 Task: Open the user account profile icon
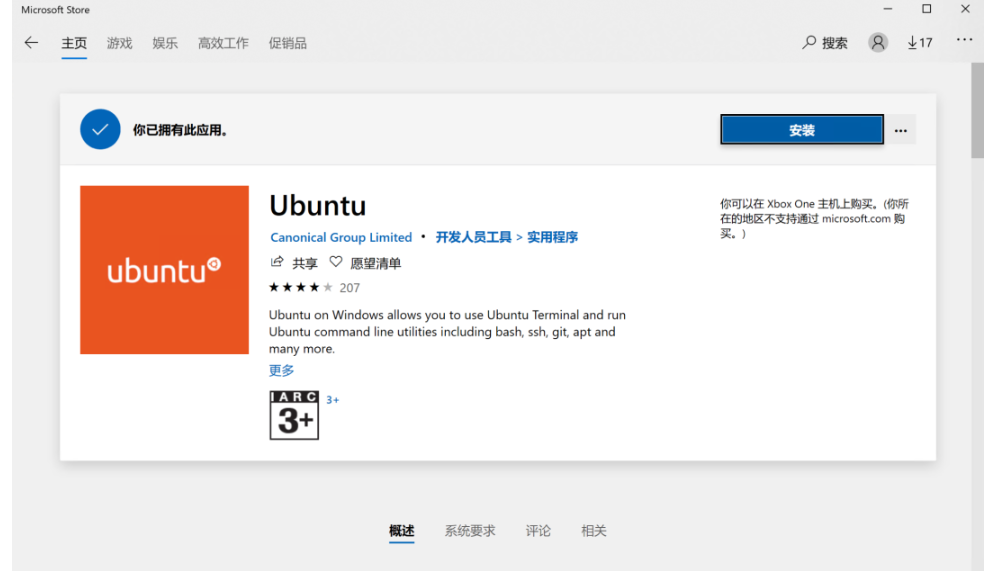[x=878, y=43]
